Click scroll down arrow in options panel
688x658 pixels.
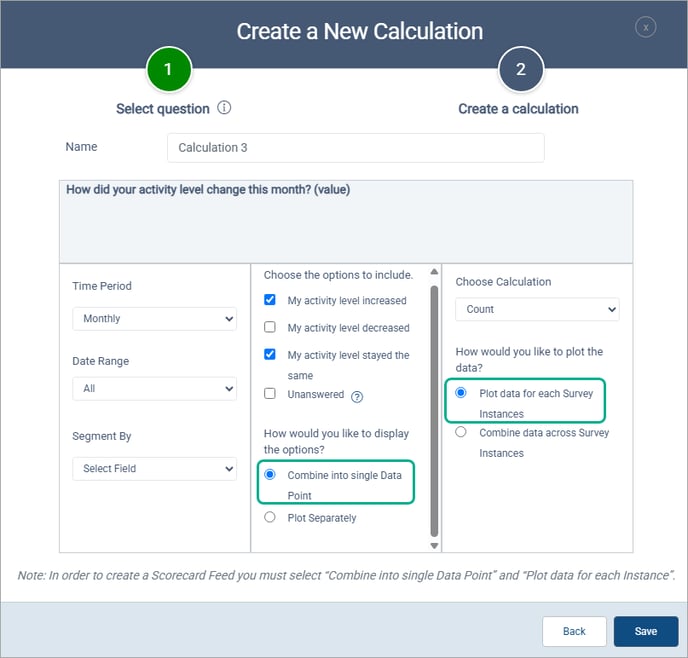[x=434, y=545]
